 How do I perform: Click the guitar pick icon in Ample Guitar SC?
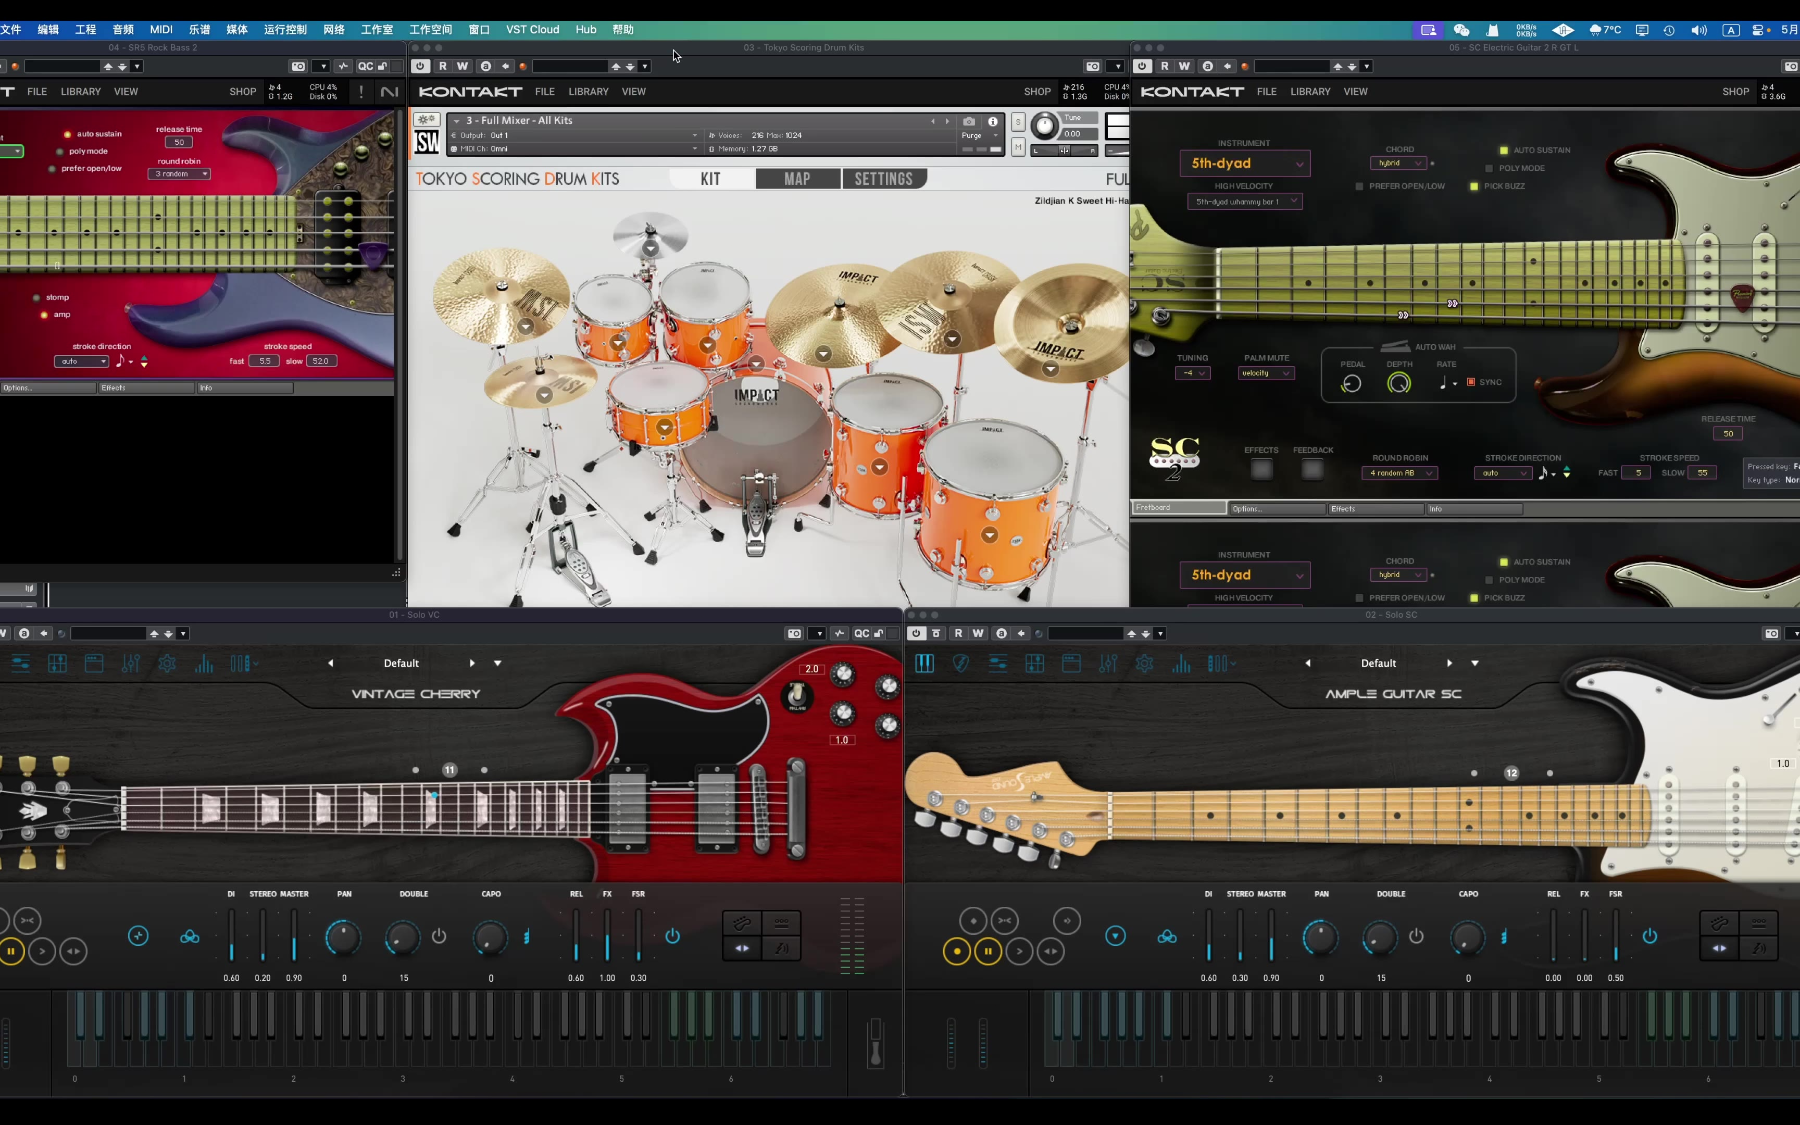[x=961, y=663]
